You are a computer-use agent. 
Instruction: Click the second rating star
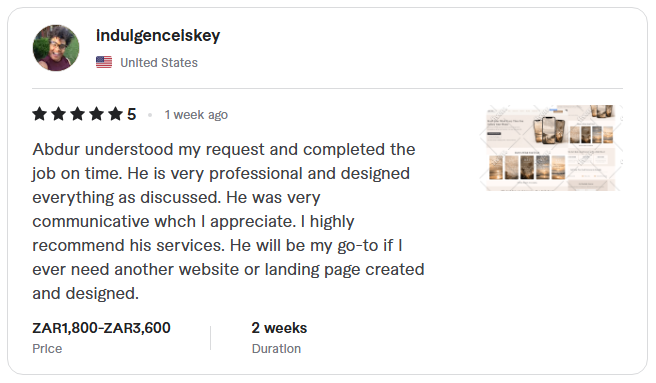pos(59,114)
